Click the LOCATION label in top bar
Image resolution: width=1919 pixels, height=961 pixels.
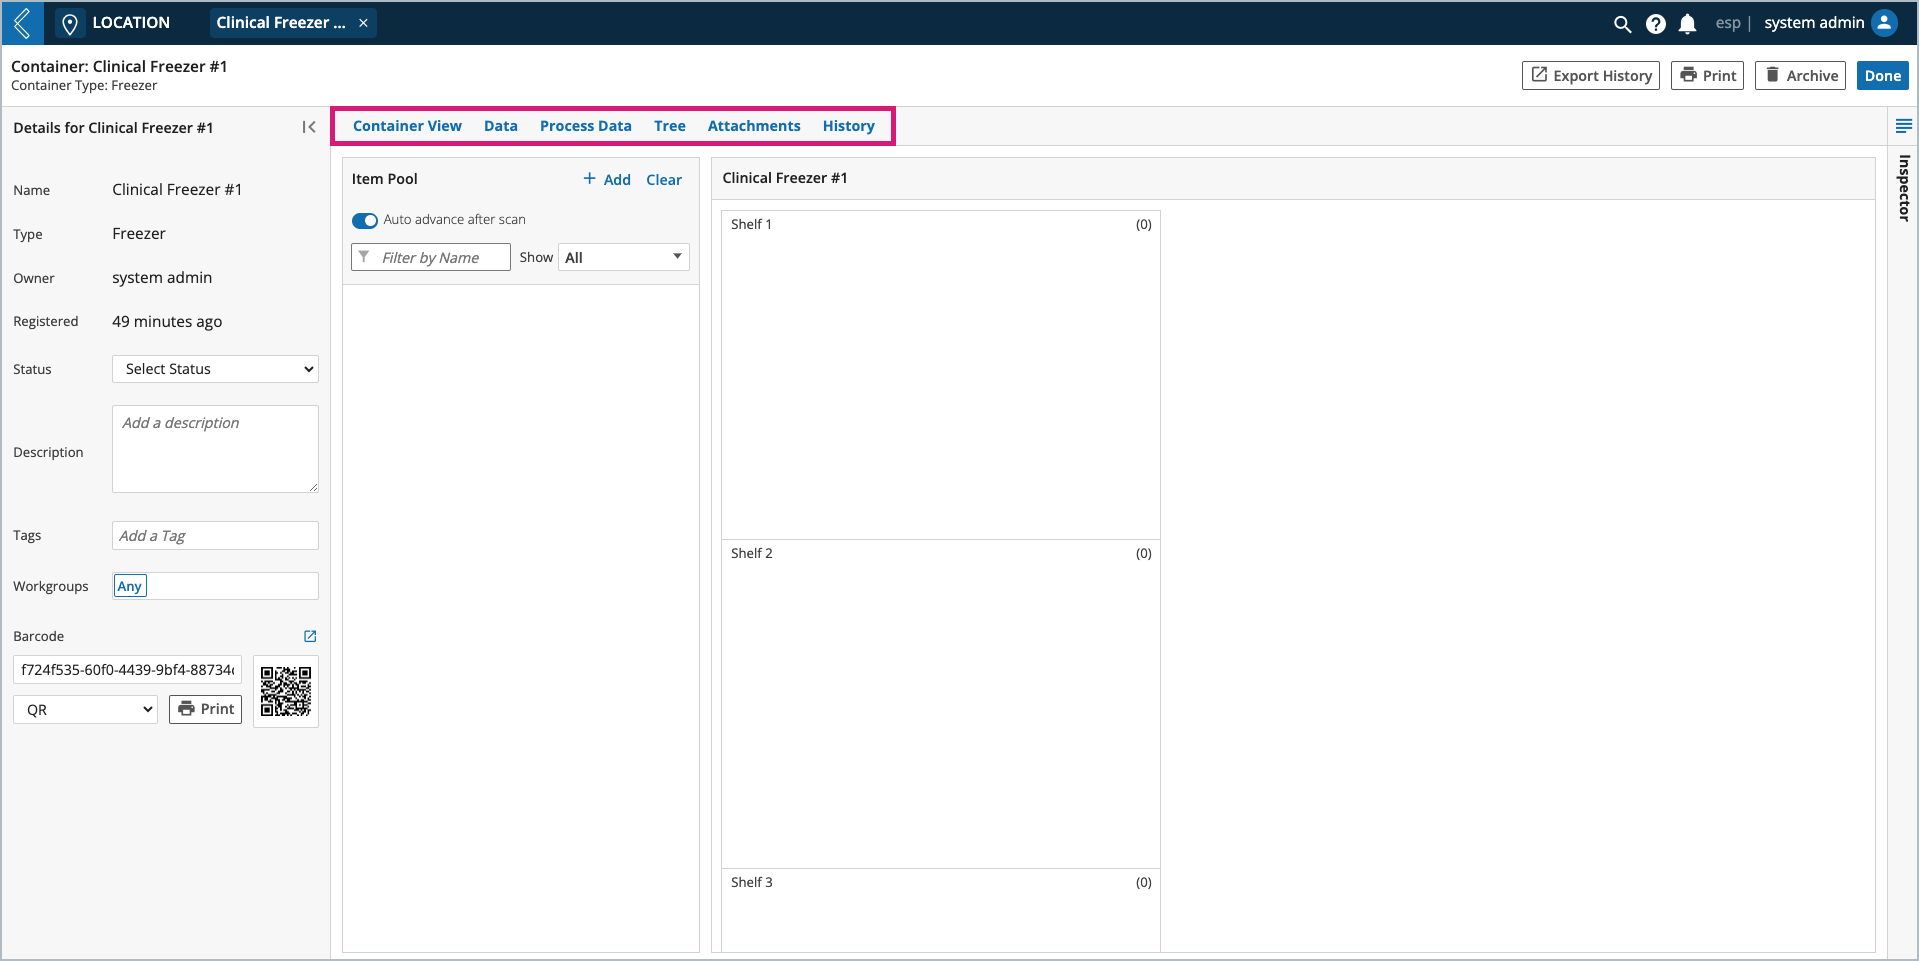click(131, 23)
